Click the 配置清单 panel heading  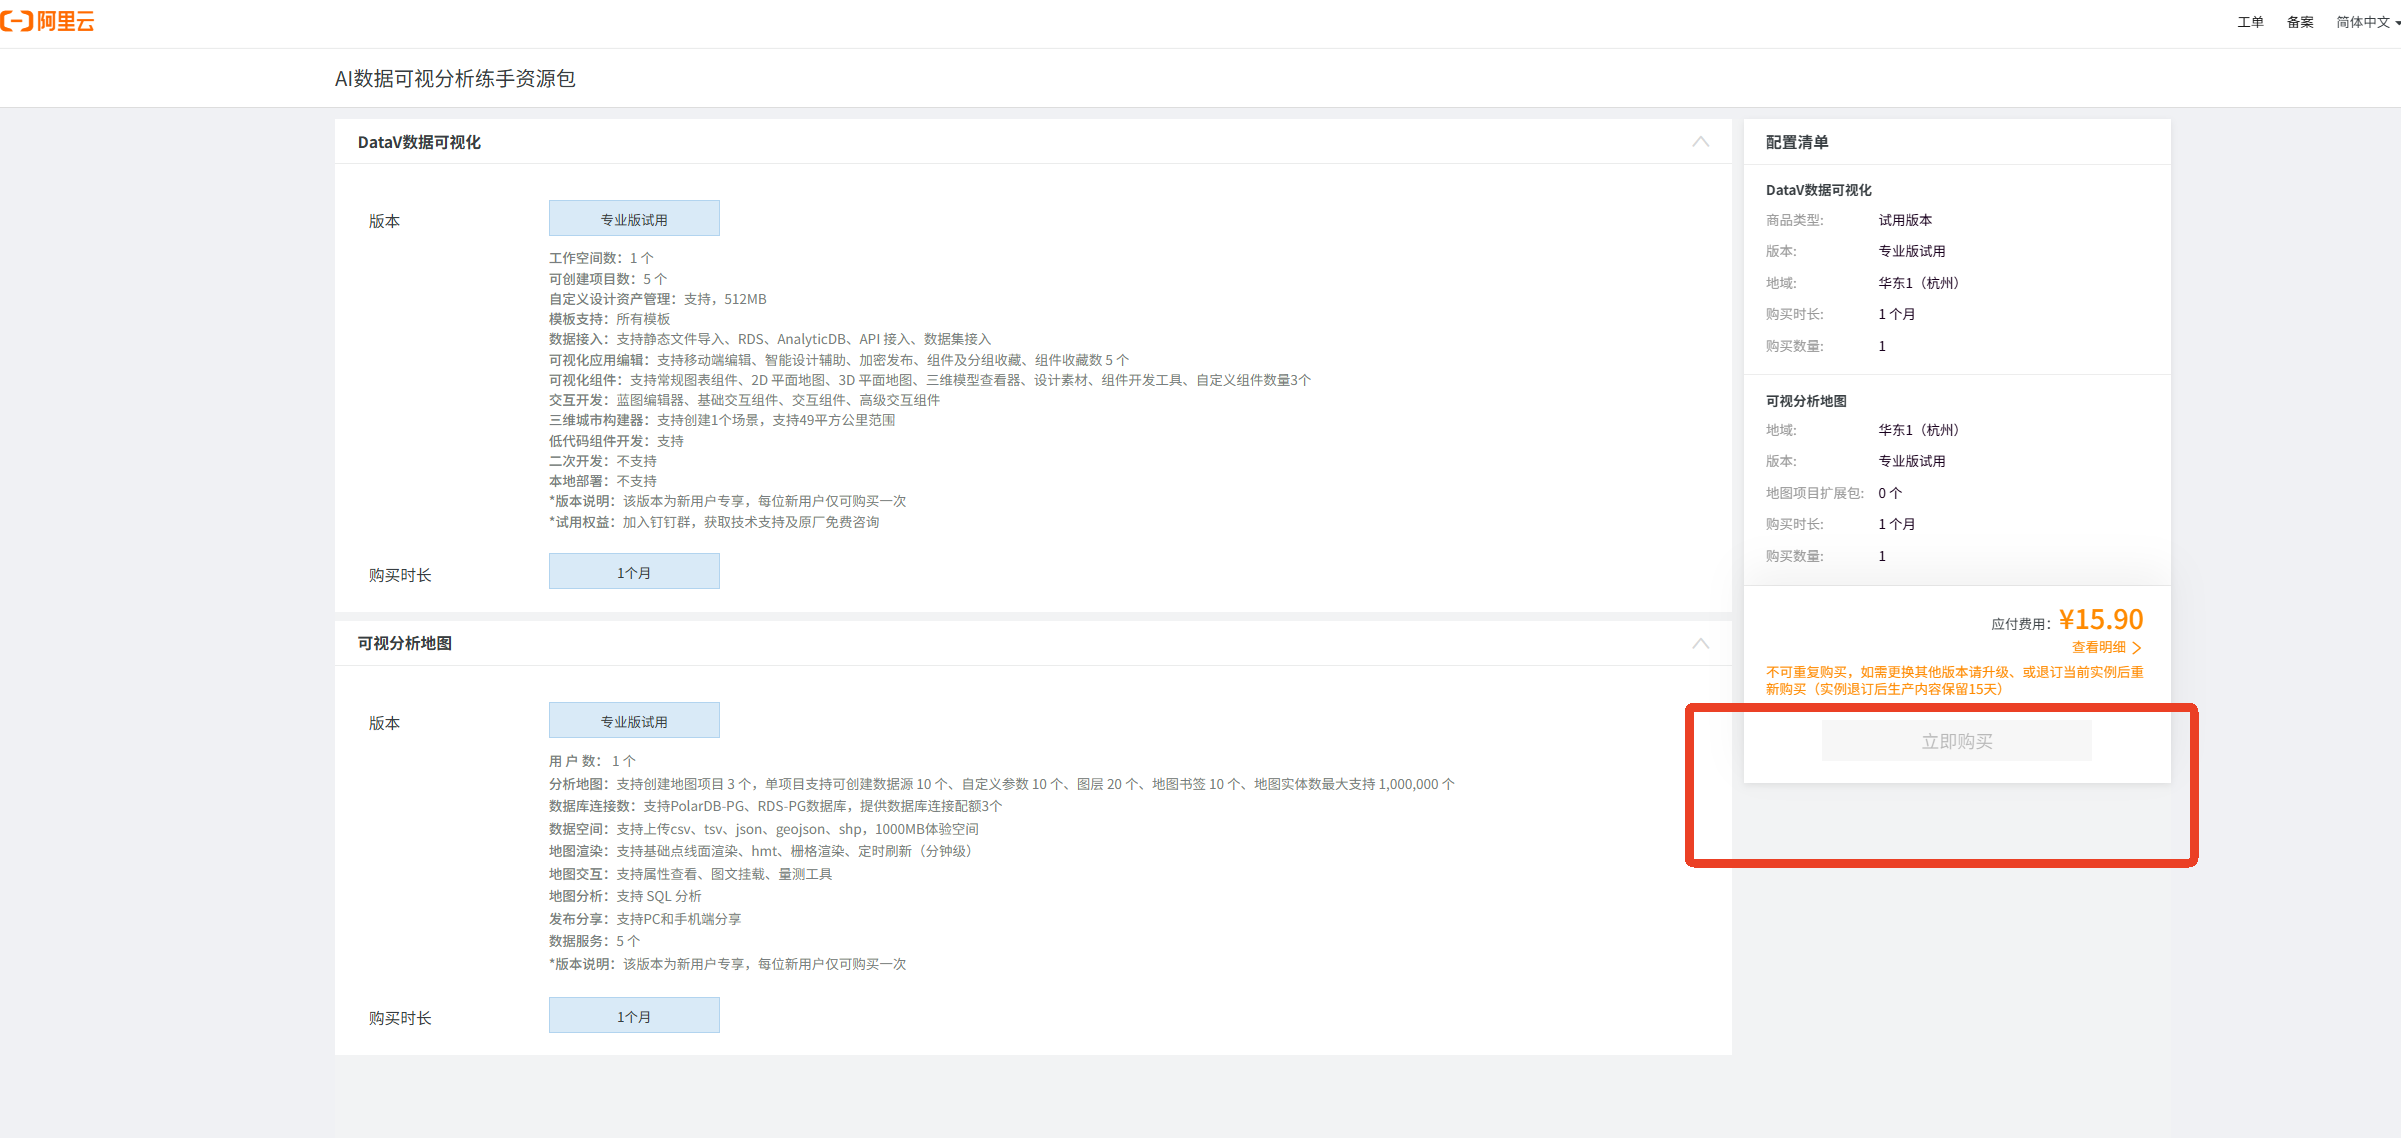coord(1796,142)
